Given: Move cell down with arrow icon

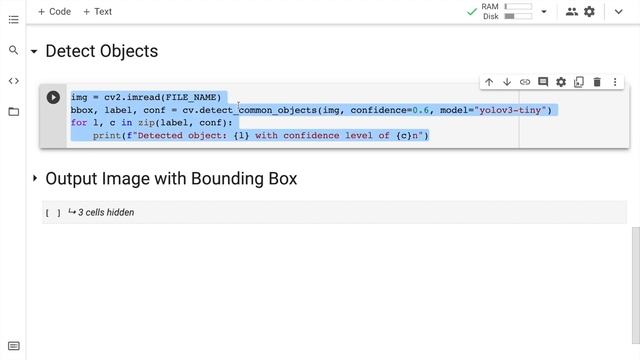Looking at the screenshot, I should (x=507, y=82).
